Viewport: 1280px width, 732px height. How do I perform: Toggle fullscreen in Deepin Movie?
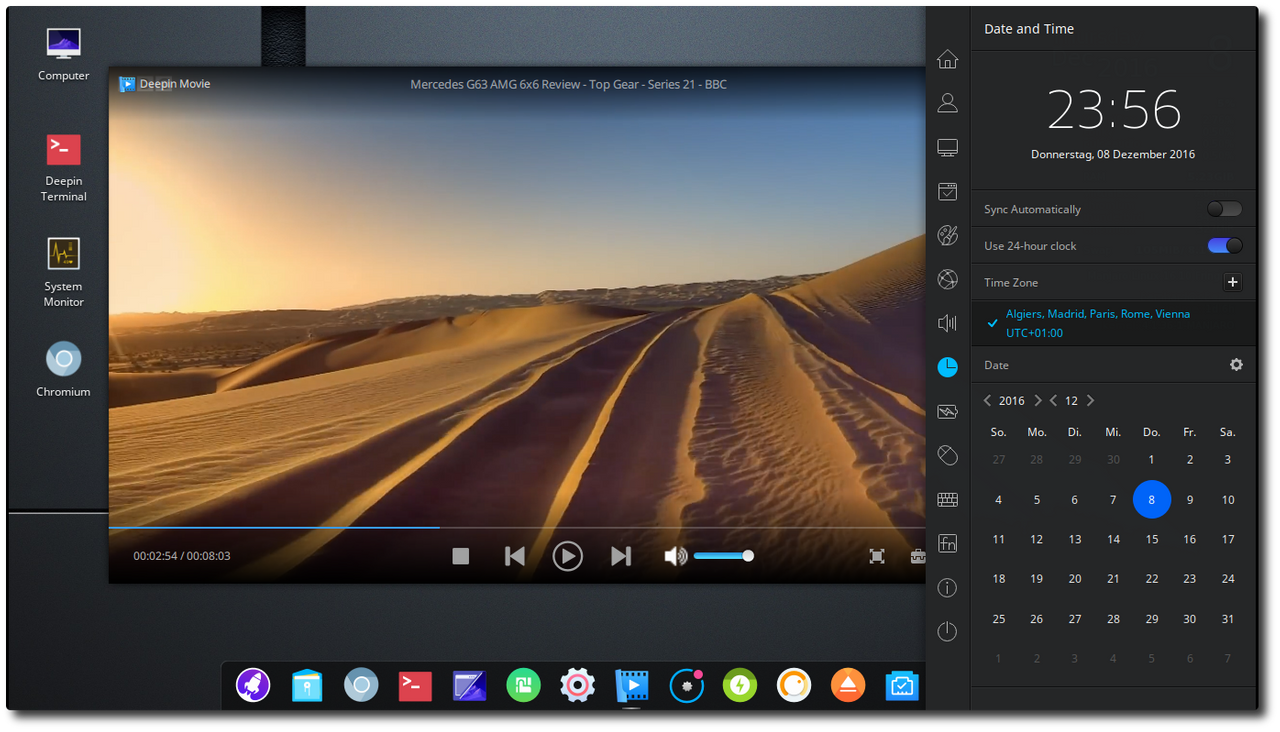tap(877, 555)
